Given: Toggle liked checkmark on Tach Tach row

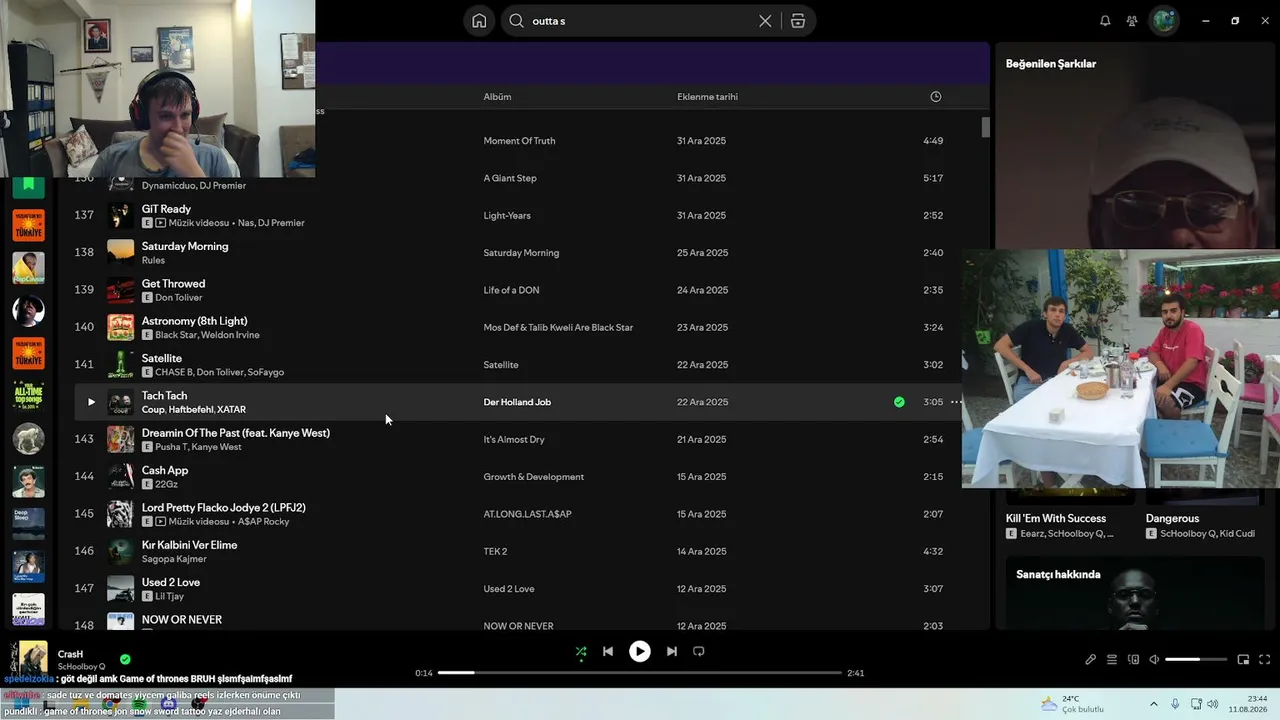Looking at the screenshot, I should click(x=899, y=402).
